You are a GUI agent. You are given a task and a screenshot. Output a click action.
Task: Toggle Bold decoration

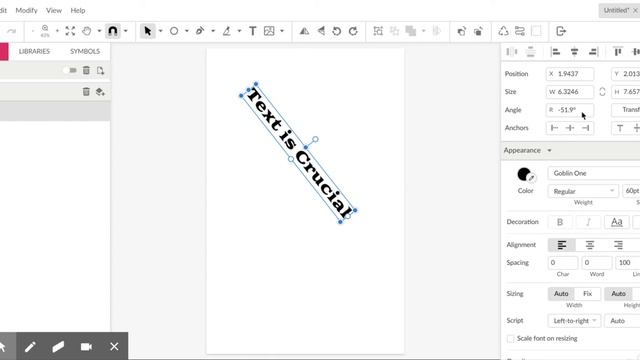click(560, 222)
